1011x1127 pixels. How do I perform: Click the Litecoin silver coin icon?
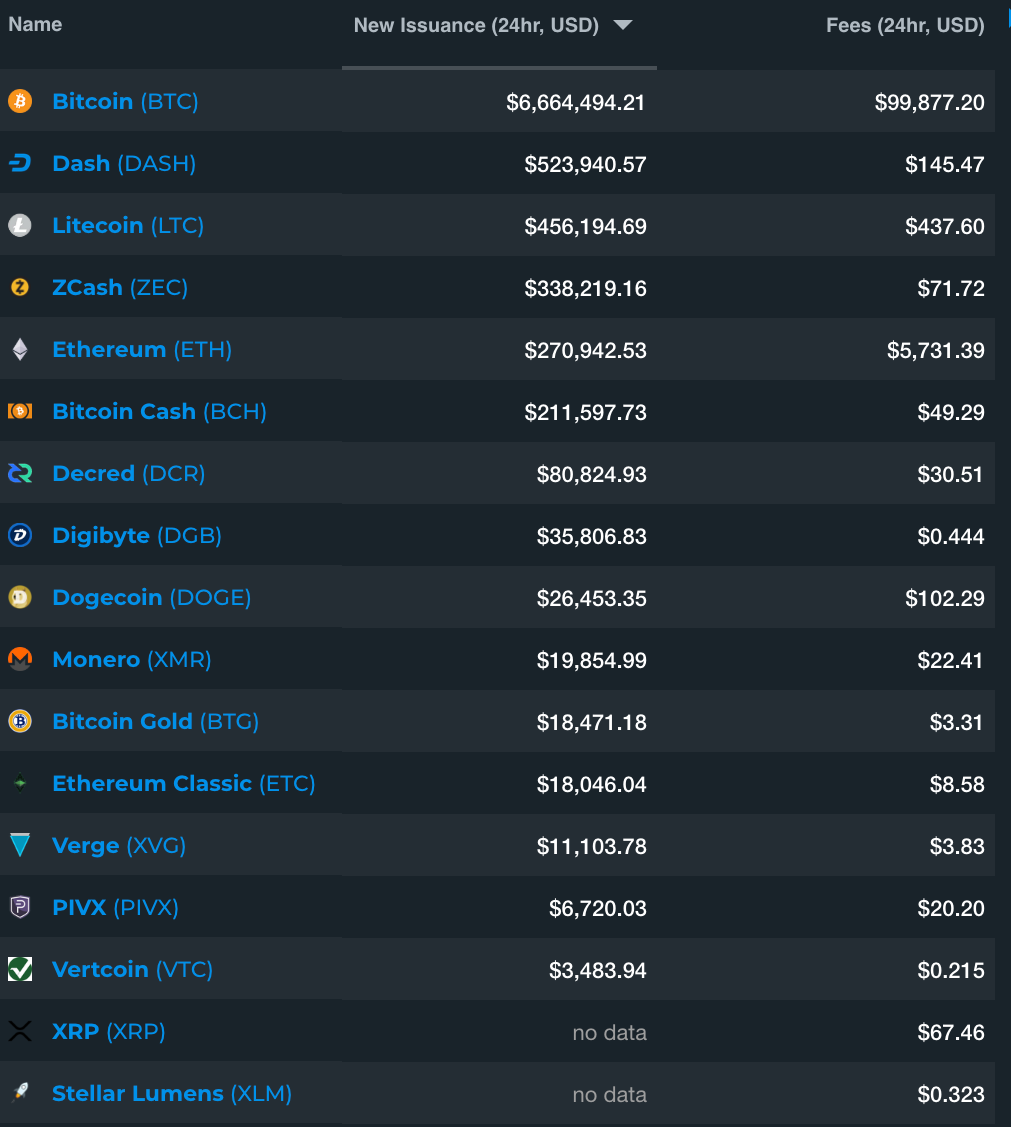tap(20, 226)
